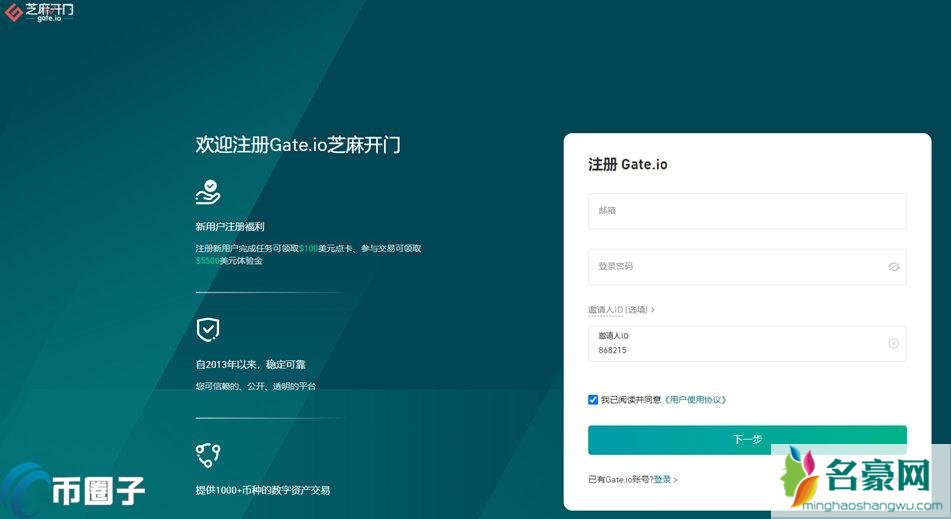The image size is (951, 519).
Task: Click the 币圈子 watermark logo
Action: pyautogui.click(x=75, y=490)
